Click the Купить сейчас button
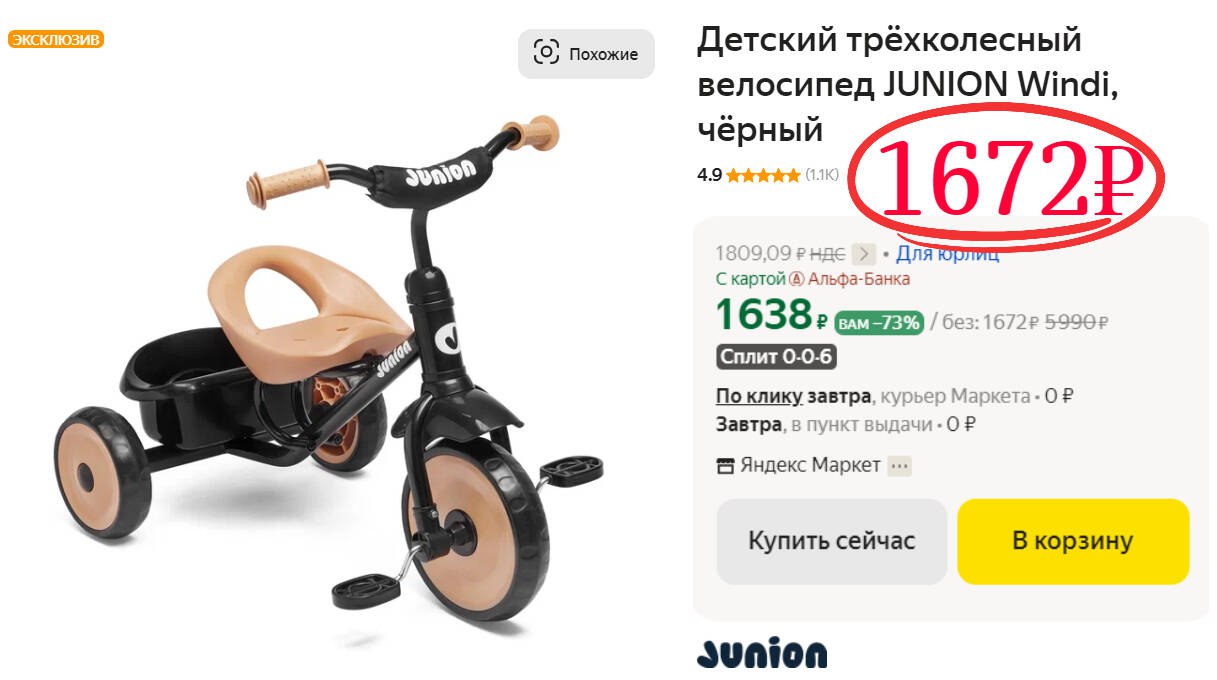Screen dimensions: 1217x680 pos(832,541)
